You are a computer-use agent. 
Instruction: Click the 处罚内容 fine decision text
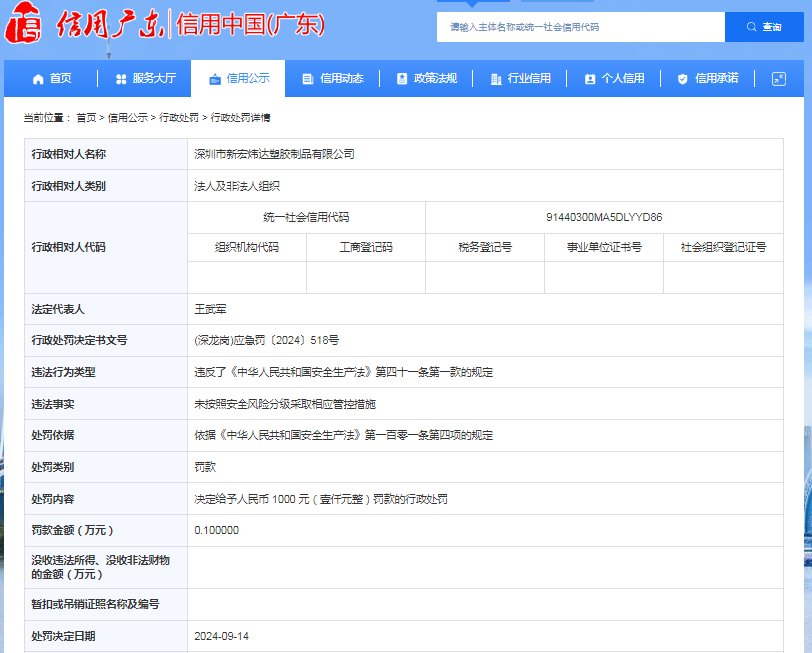point(321,499)
